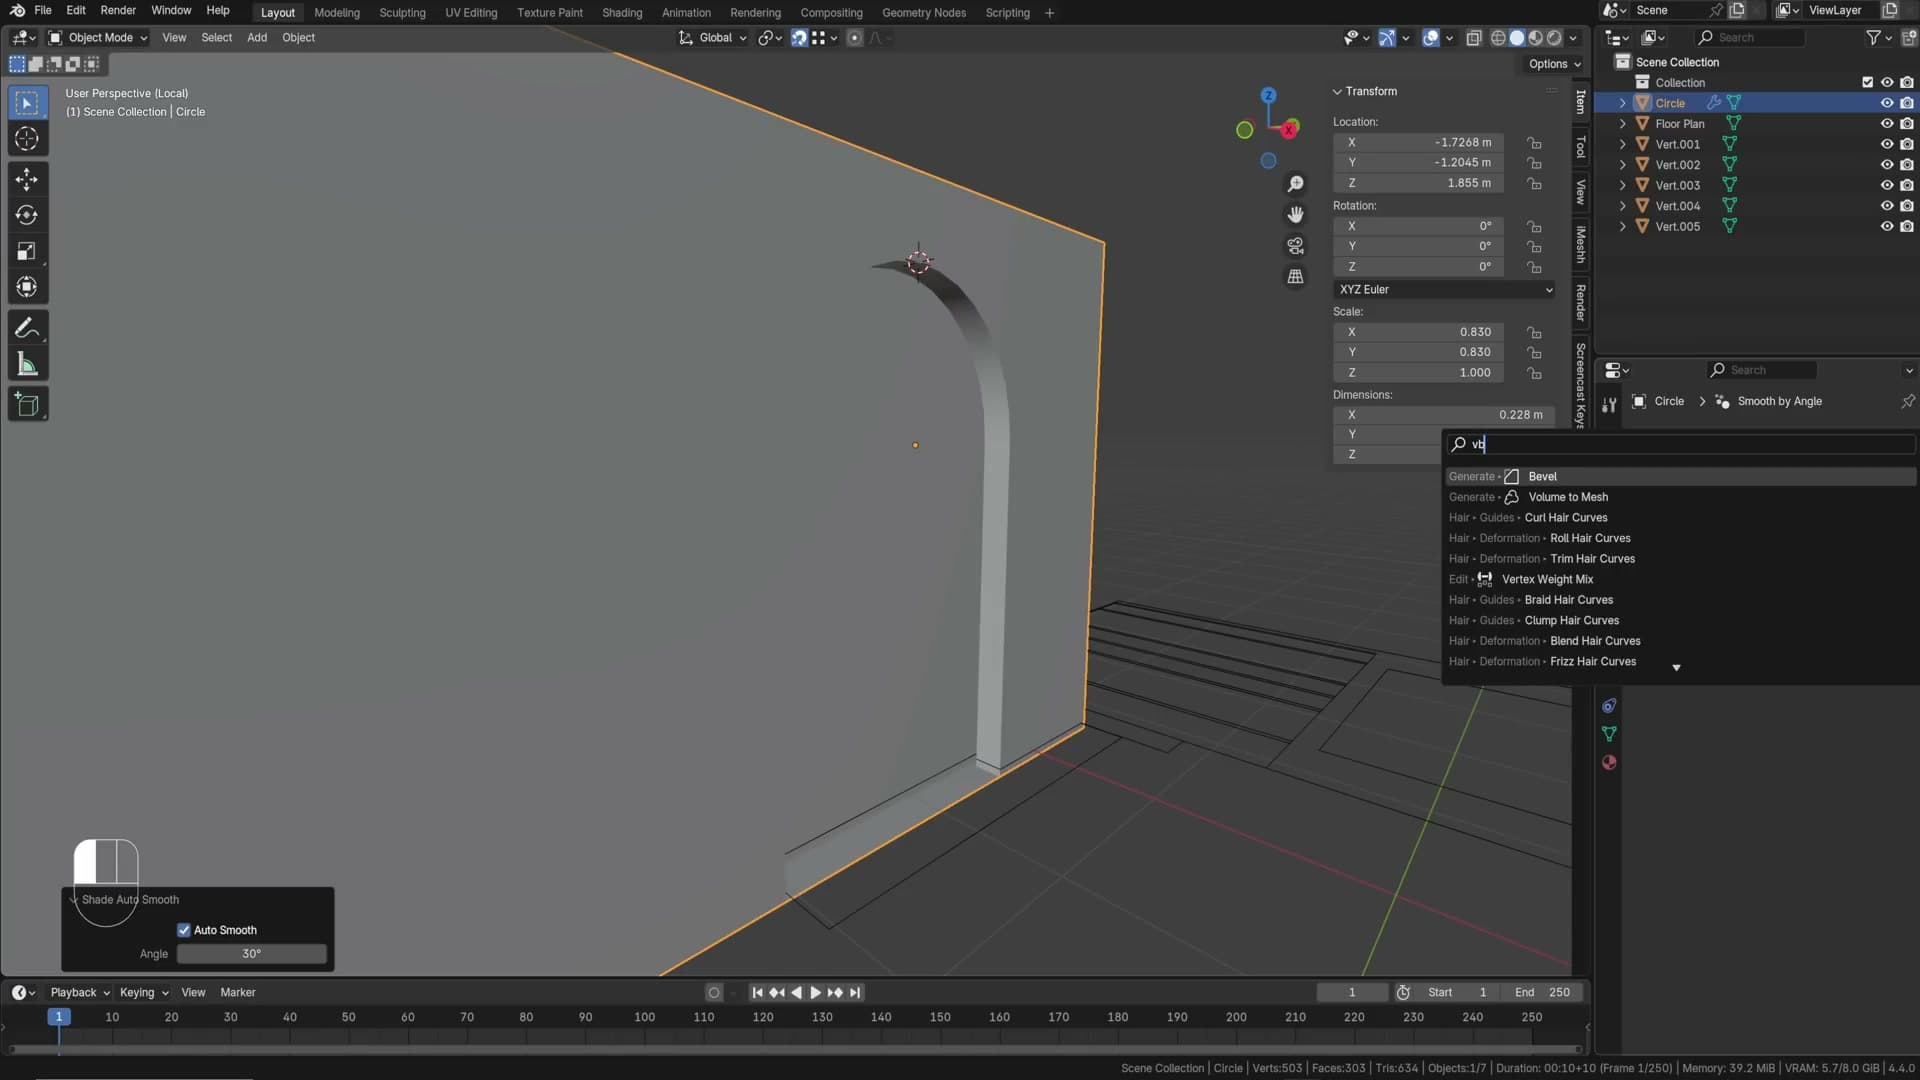Hide the Floor Plan object
Image resolution: width=1920 pixels, height=1080 pixels.
point(1887,124)
